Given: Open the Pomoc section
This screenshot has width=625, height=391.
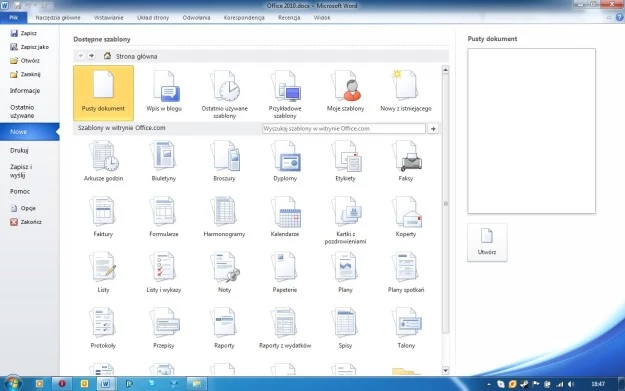Looking at the screenshot, I should [x=20, y=191].
